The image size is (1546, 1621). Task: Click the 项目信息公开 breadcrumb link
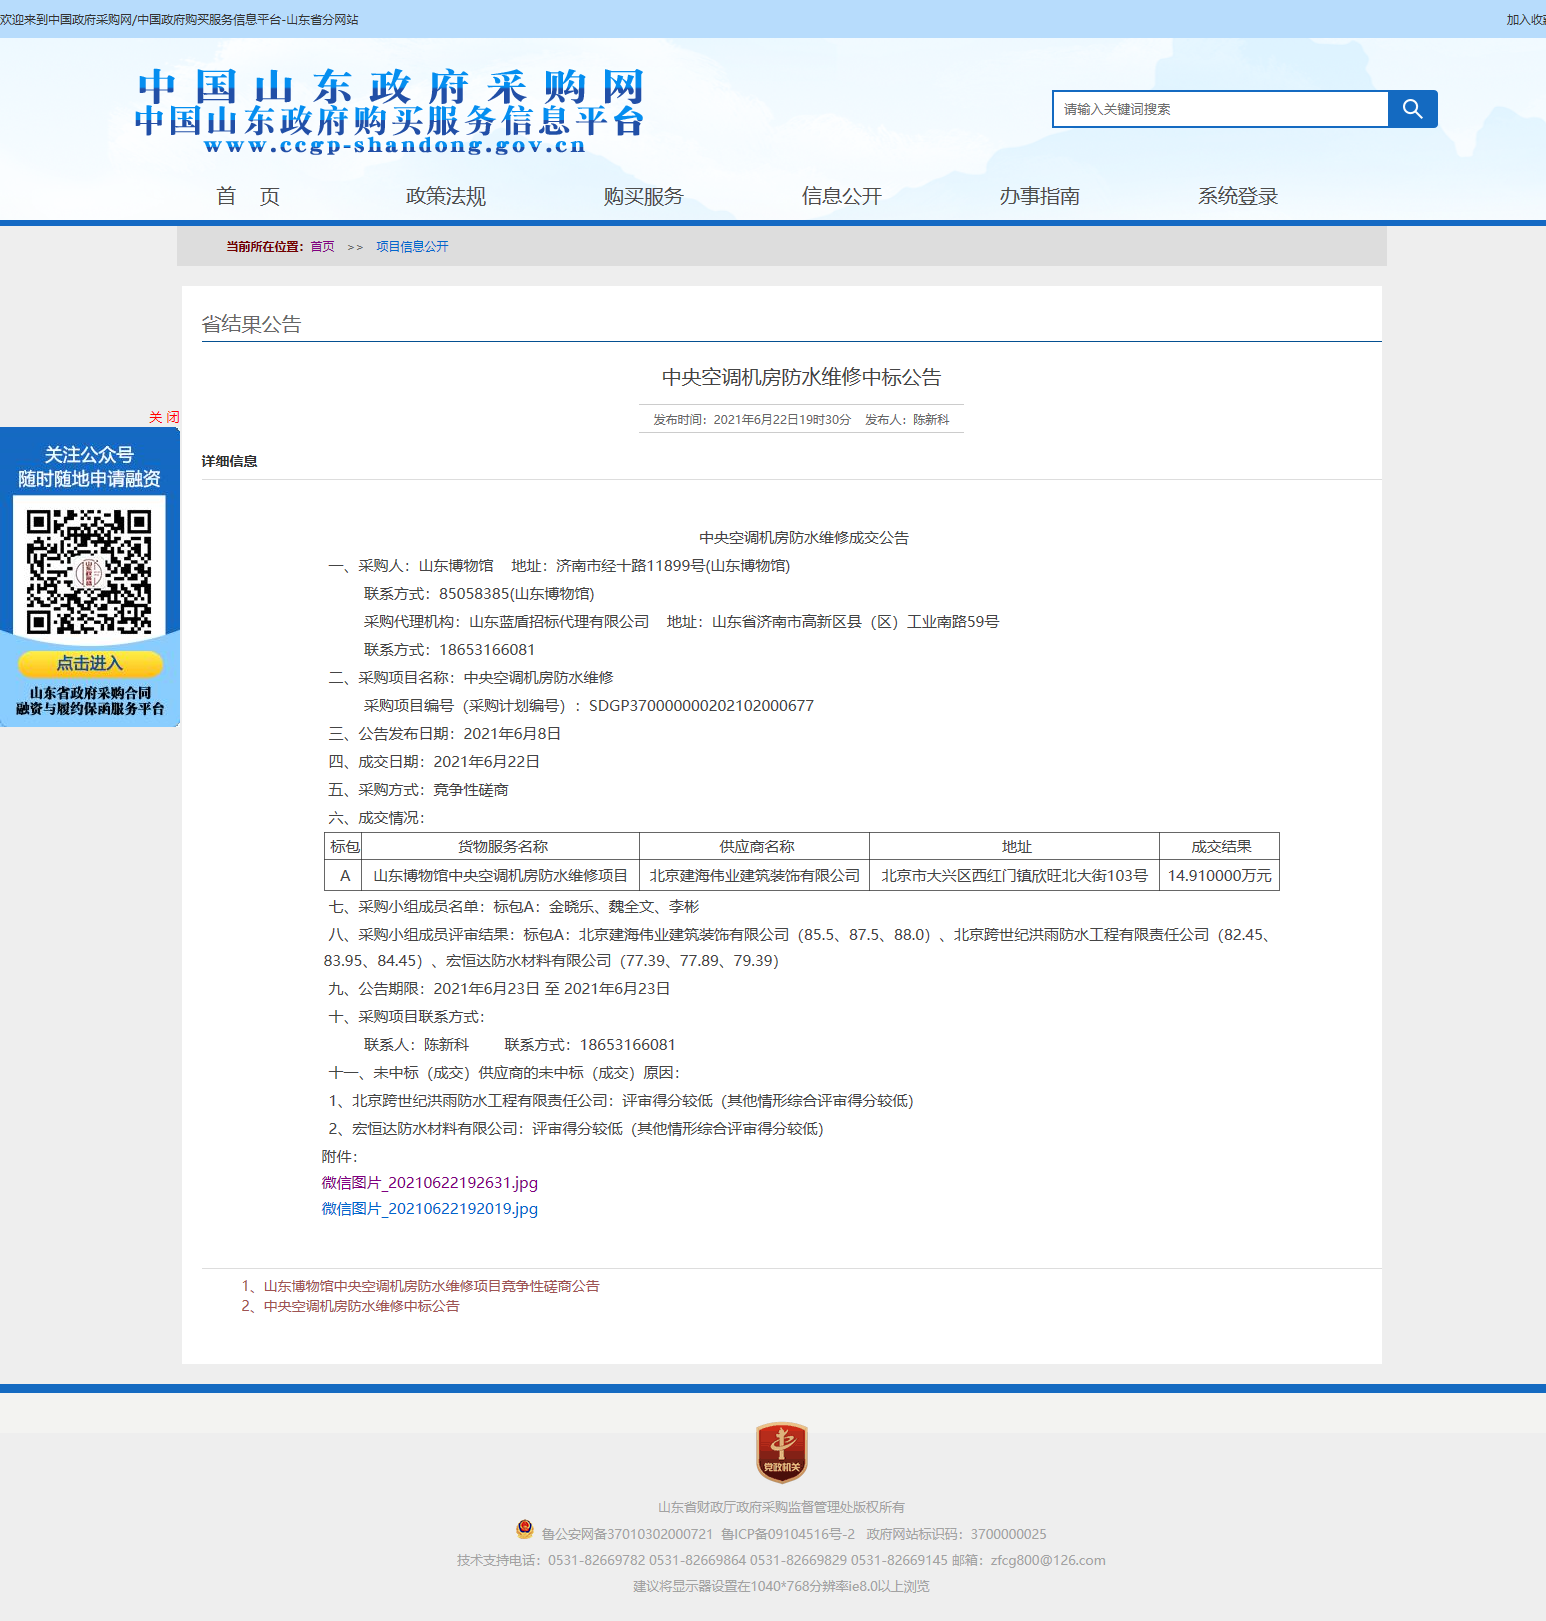click(412, 247)
